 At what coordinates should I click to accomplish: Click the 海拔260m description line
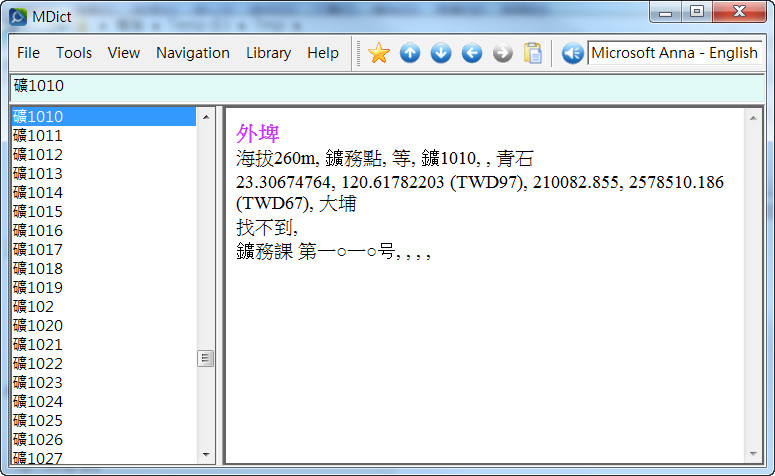pos(385,159)
